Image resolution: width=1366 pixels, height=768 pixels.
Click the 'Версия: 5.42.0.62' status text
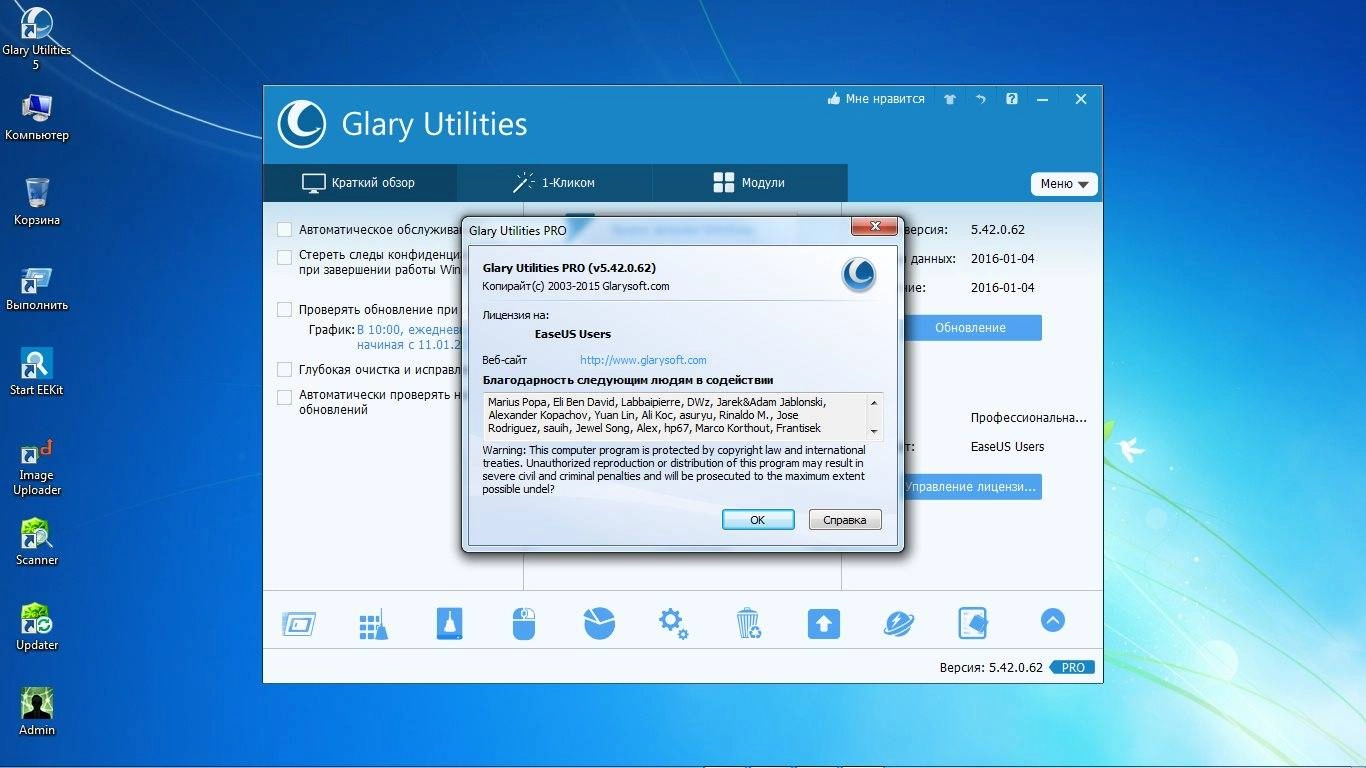coord(991,667)
